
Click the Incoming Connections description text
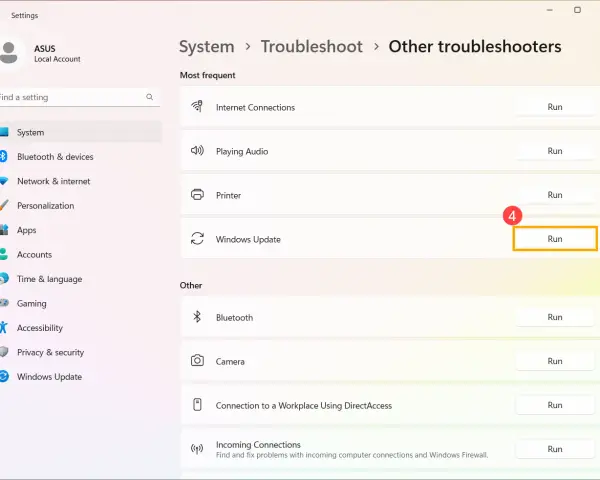(352, 455)
